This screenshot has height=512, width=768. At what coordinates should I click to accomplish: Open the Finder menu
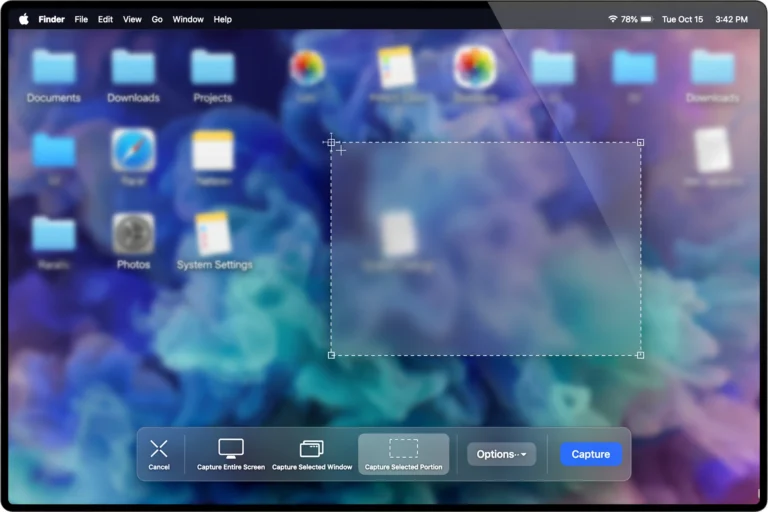(x=51, y=19)
